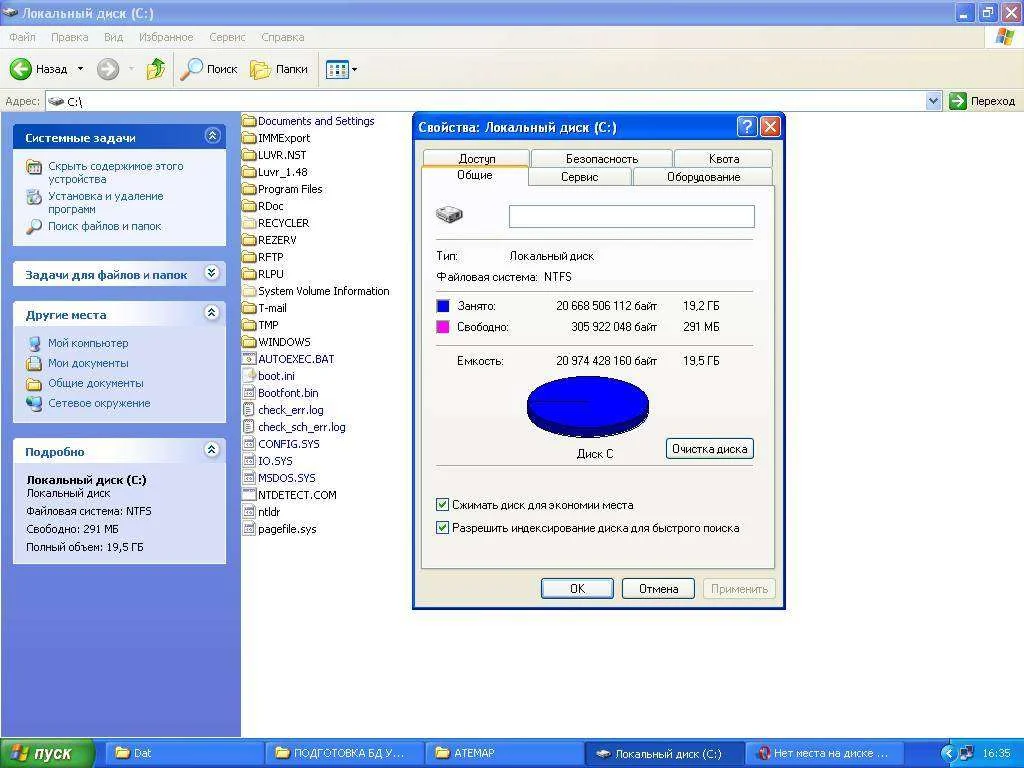Click the Up folder icon in toolbar
This screenshot has height=768, width=1024.
pos(155,69)
